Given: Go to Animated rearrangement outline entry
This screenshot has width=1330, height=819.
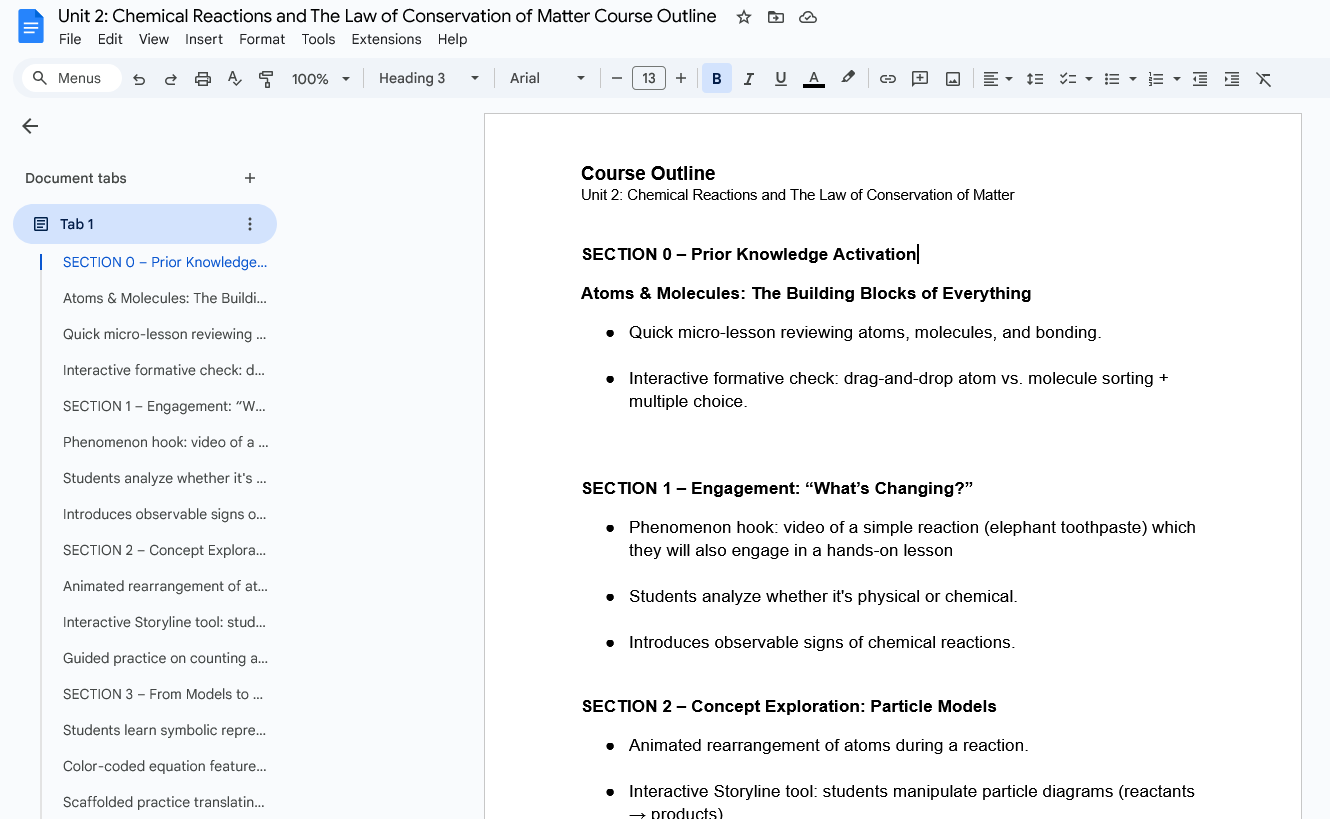Looking at the screenshot, I should pos(165,586).
